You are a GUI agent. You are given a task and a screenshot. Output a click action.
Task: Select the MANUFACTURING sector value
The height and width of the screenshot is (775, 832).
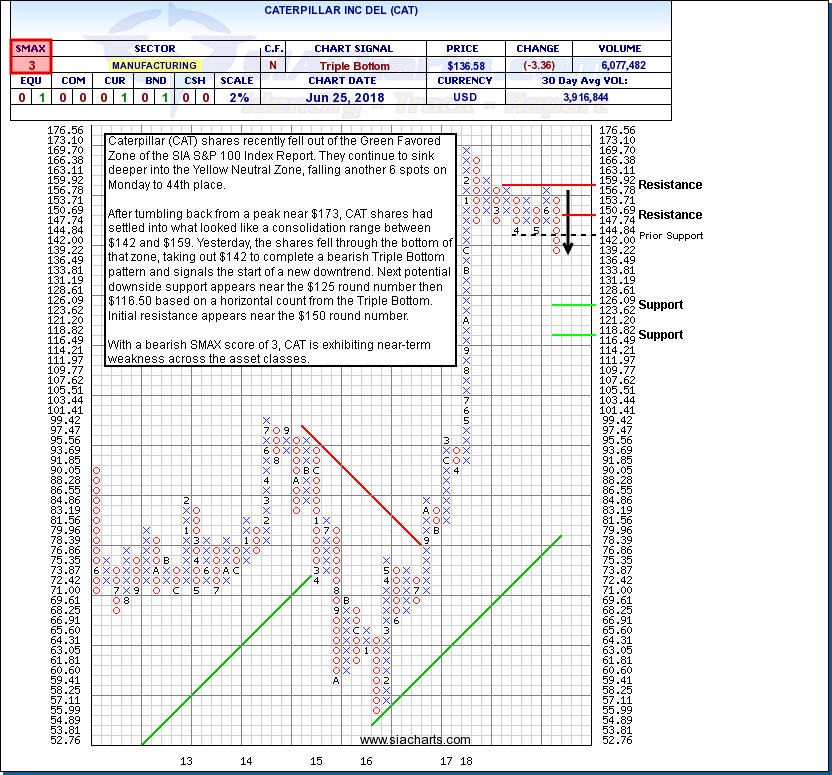[x=154, y=65]
